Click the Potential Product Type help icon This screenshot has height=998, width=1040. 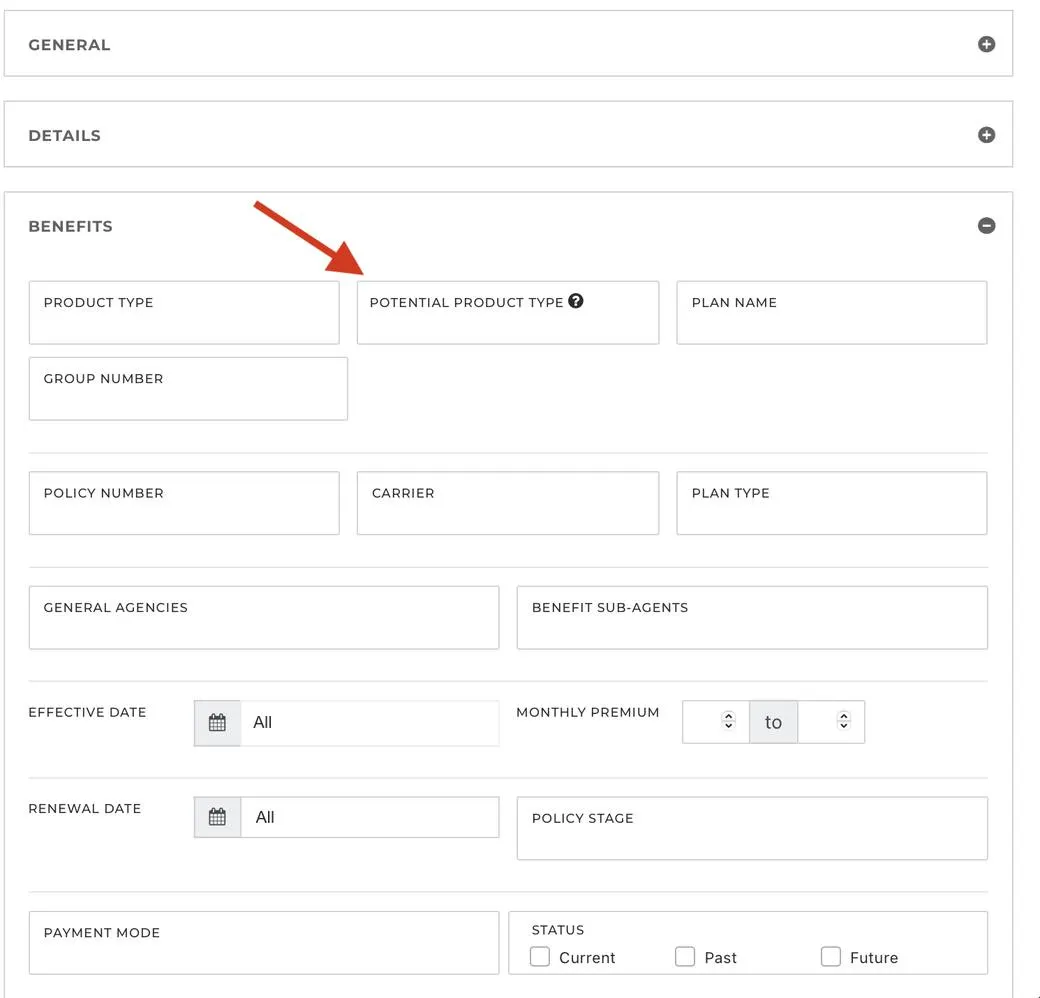pyautogui.click(x=576, y=301)
